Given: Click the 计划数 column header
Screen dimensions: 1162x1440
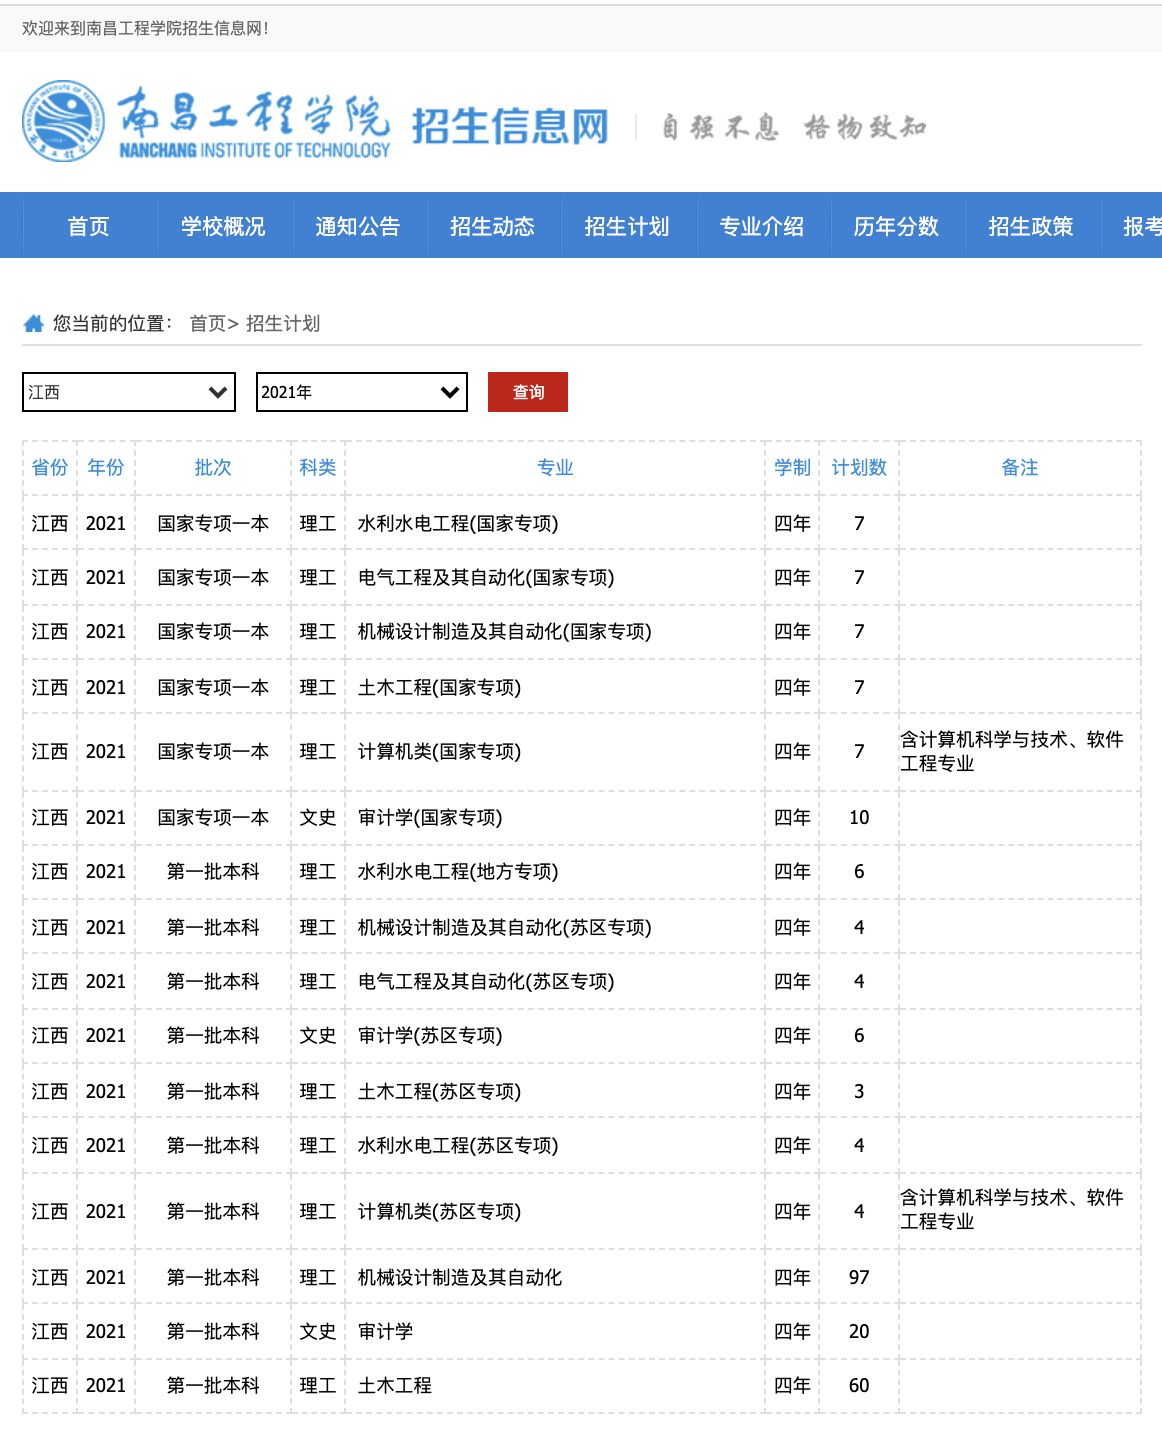Looking at the screenshot, I should (859, 467).
